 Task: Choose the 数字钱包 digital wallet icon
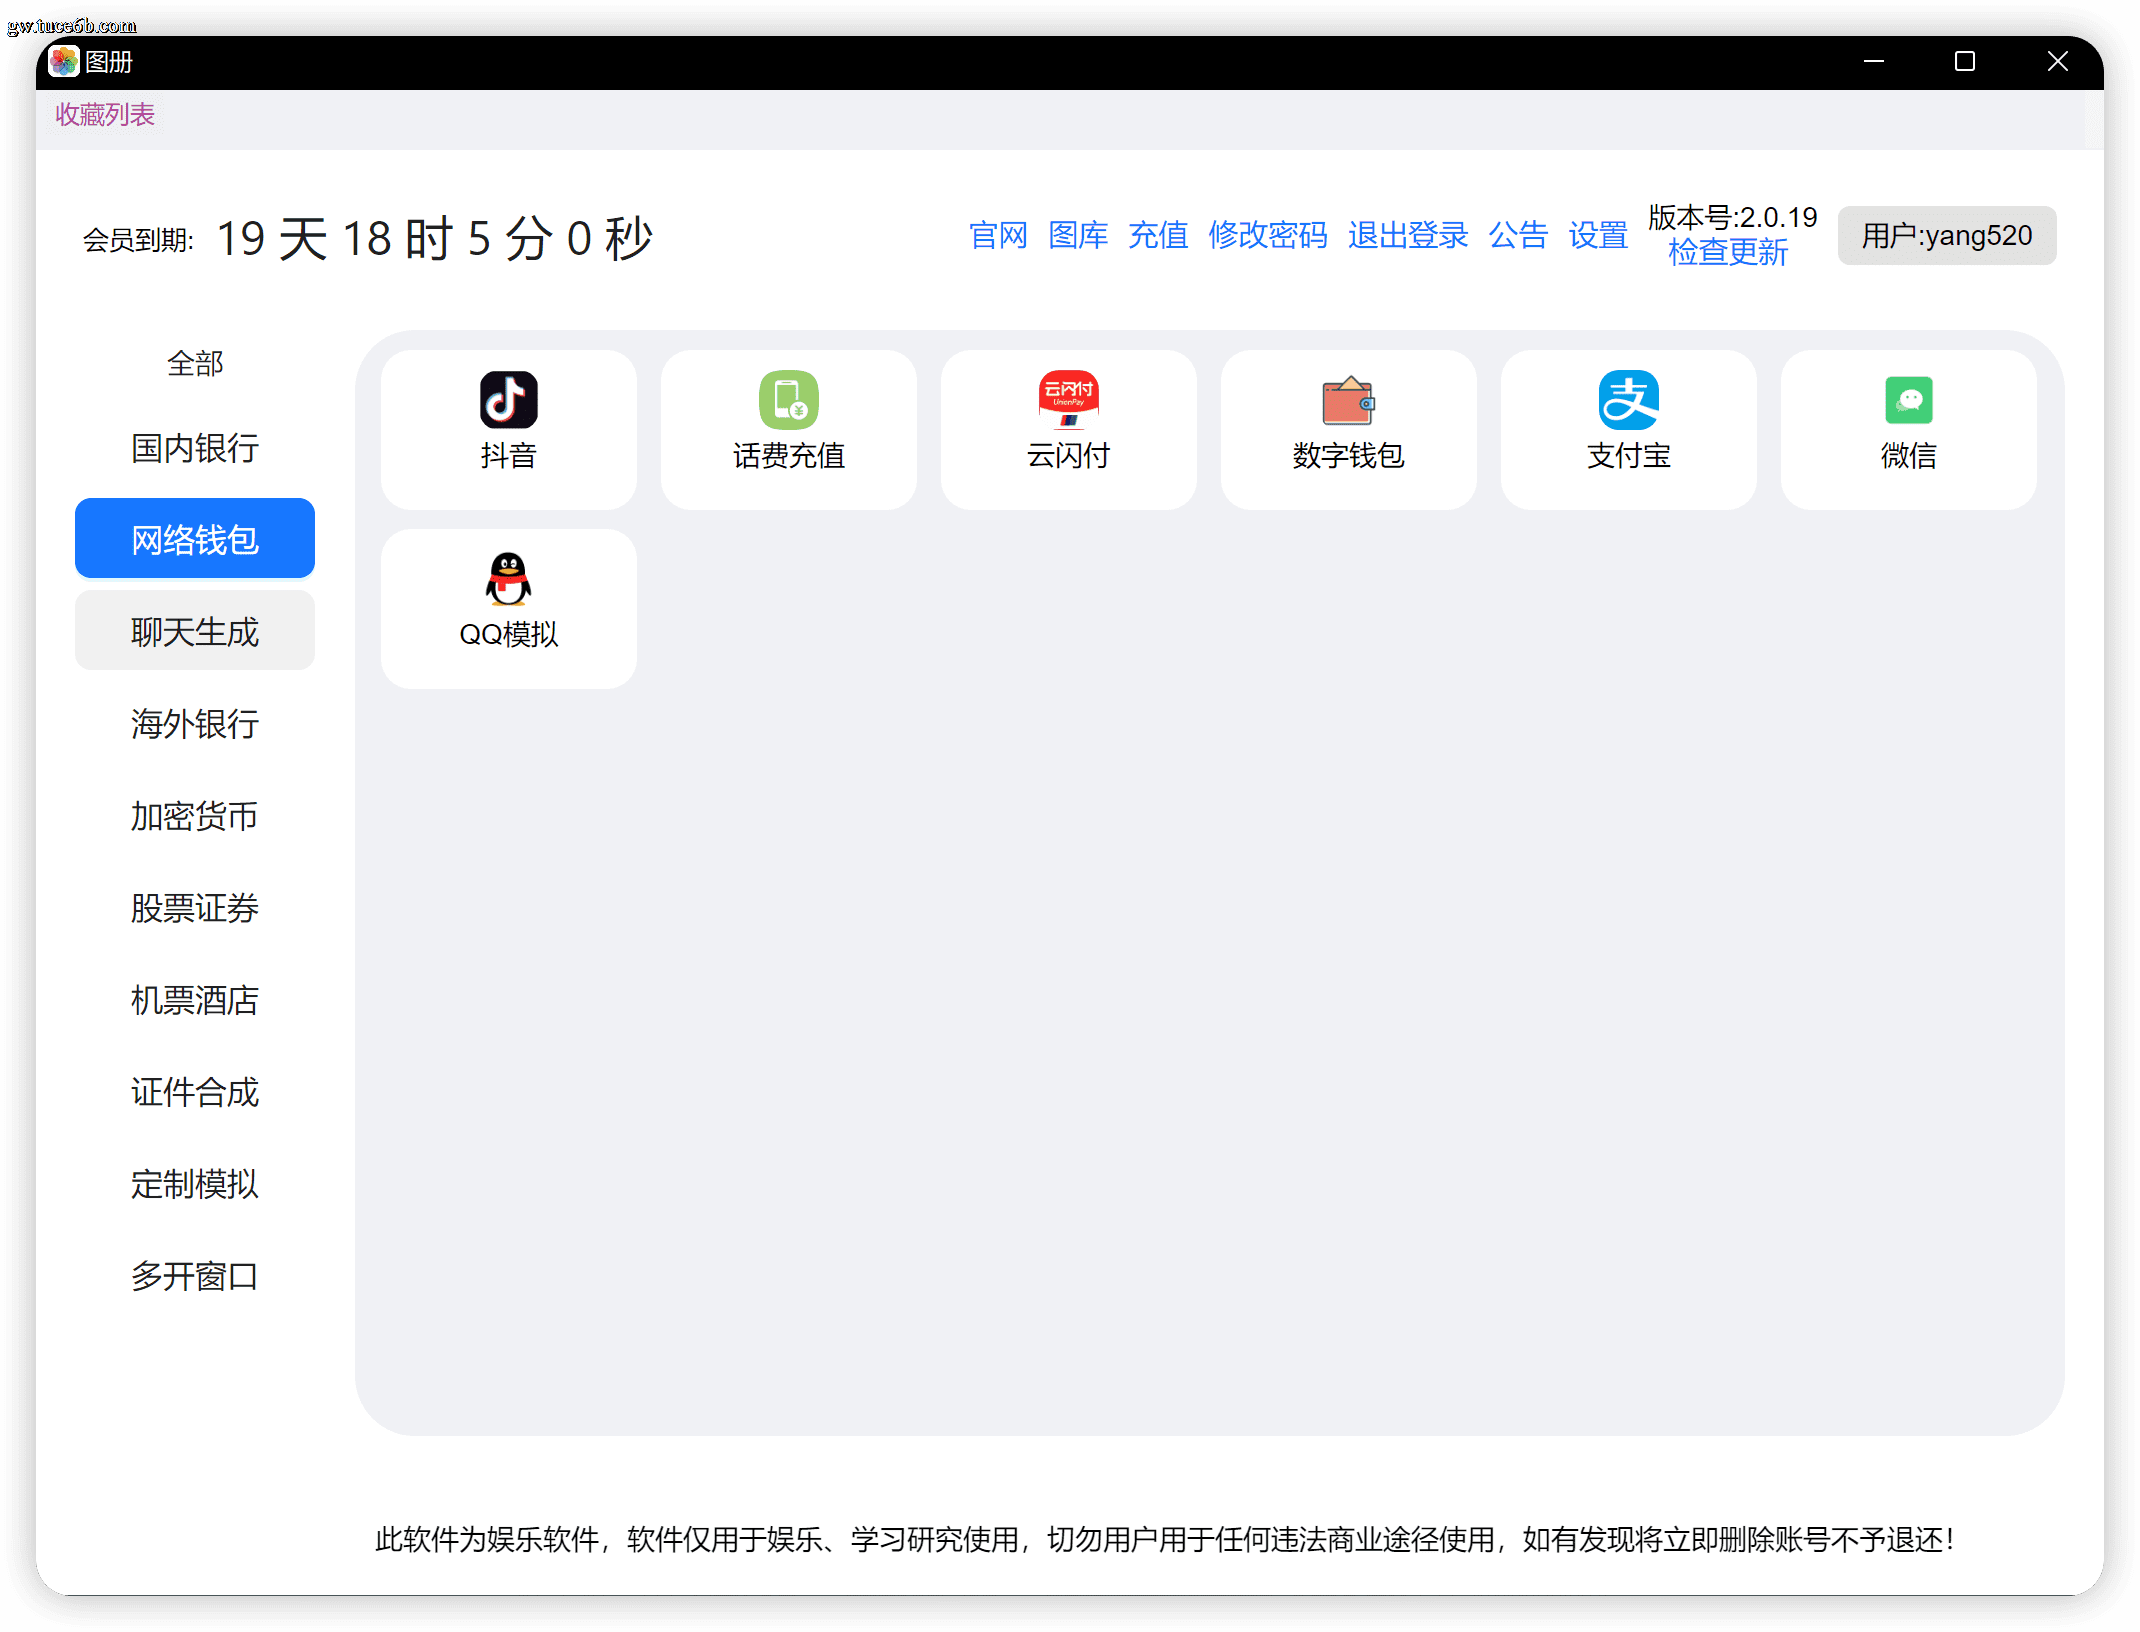1348,400
